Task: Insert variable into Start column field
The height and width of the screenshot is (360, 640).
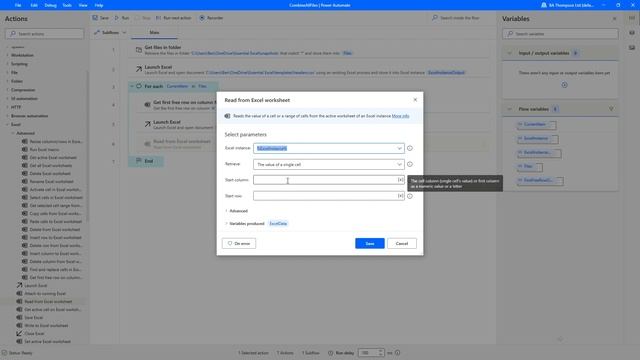Action: [x=400, y=180]
